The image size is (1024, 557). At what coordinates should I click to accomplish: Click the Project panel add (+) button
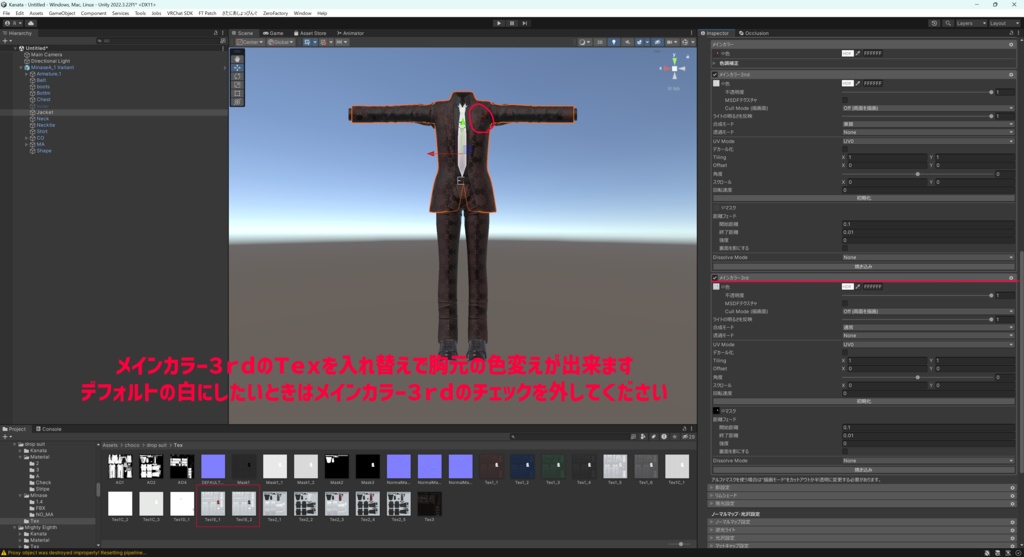[x=6, y=436]
